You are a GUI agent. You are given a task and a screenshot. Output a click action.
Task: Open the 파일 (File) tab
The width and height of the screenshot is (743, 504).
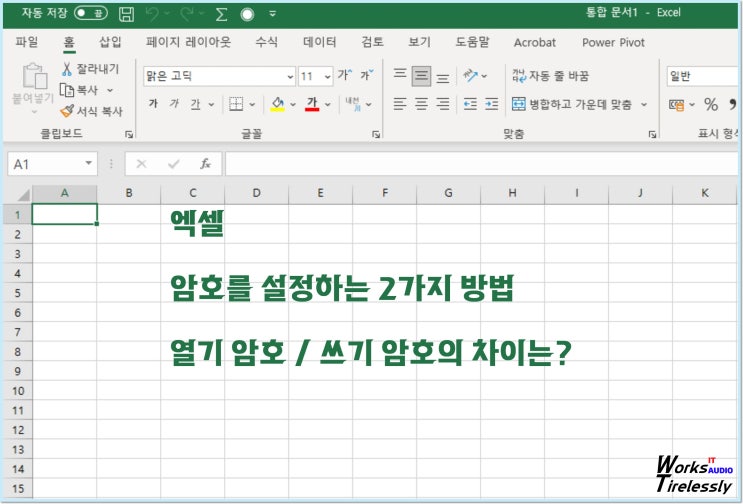[27, 42]
